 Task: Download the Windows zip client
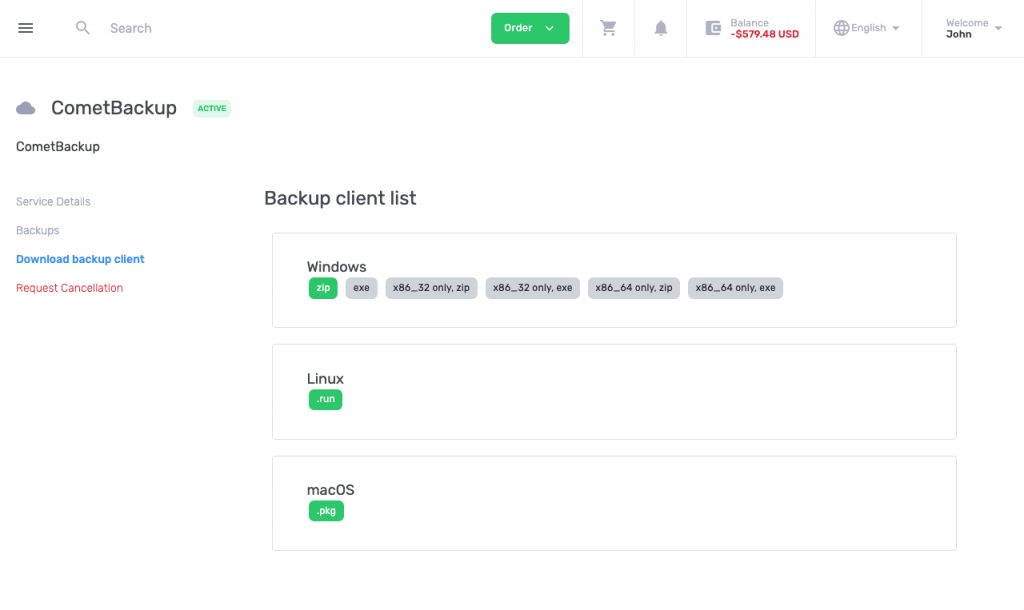[x=323, y=288]
